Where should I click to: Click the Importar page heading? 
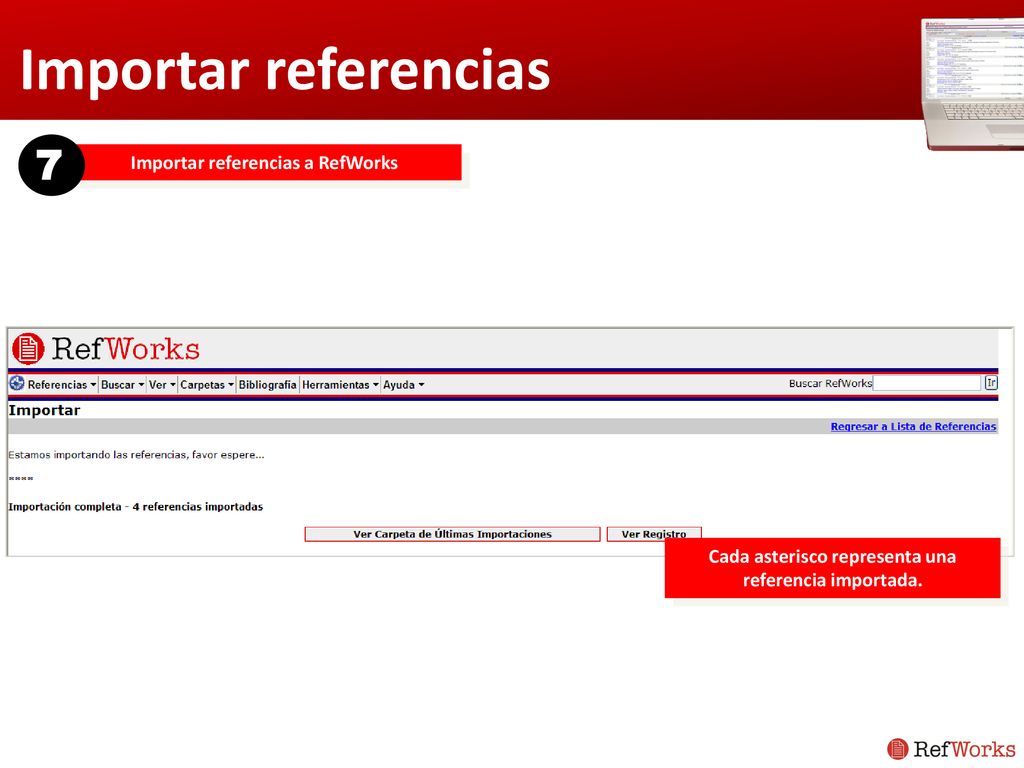(44, 410)
